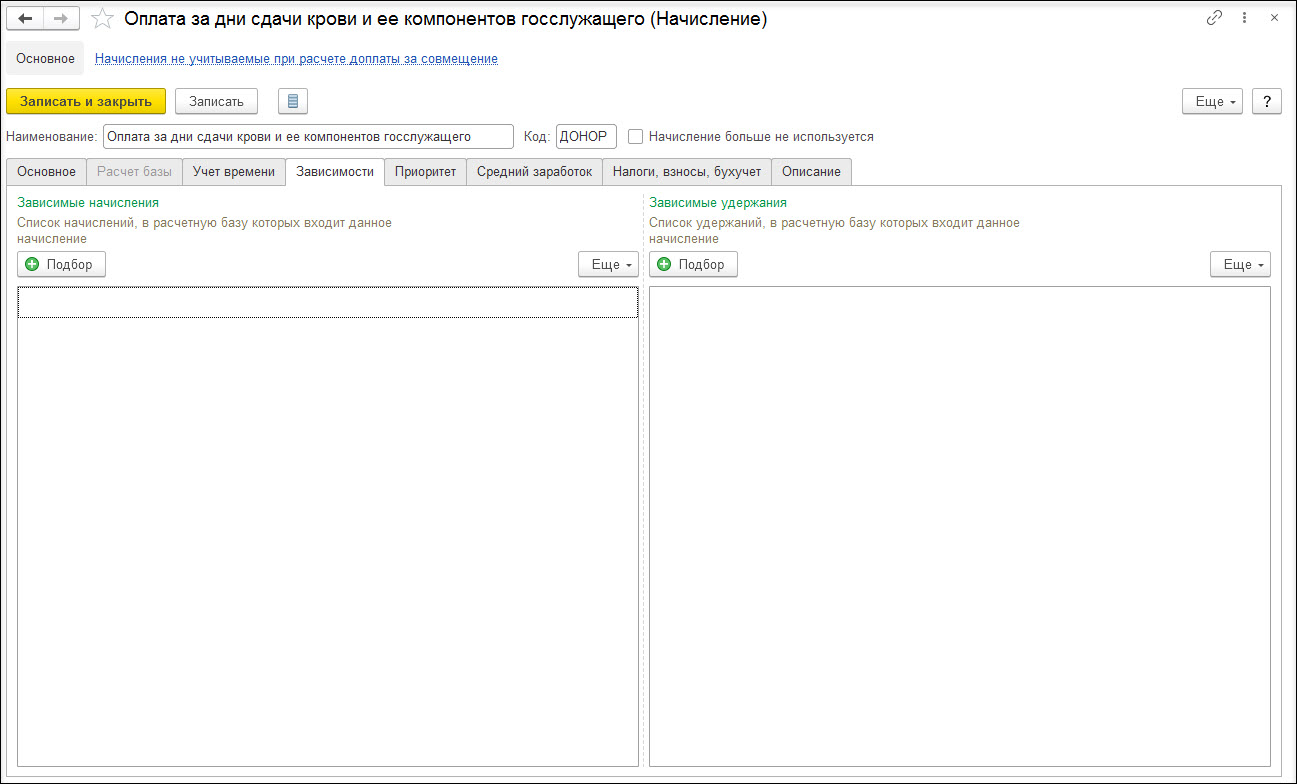
Task: Open the three-dot window menu
Action: tap(1244, 18)
